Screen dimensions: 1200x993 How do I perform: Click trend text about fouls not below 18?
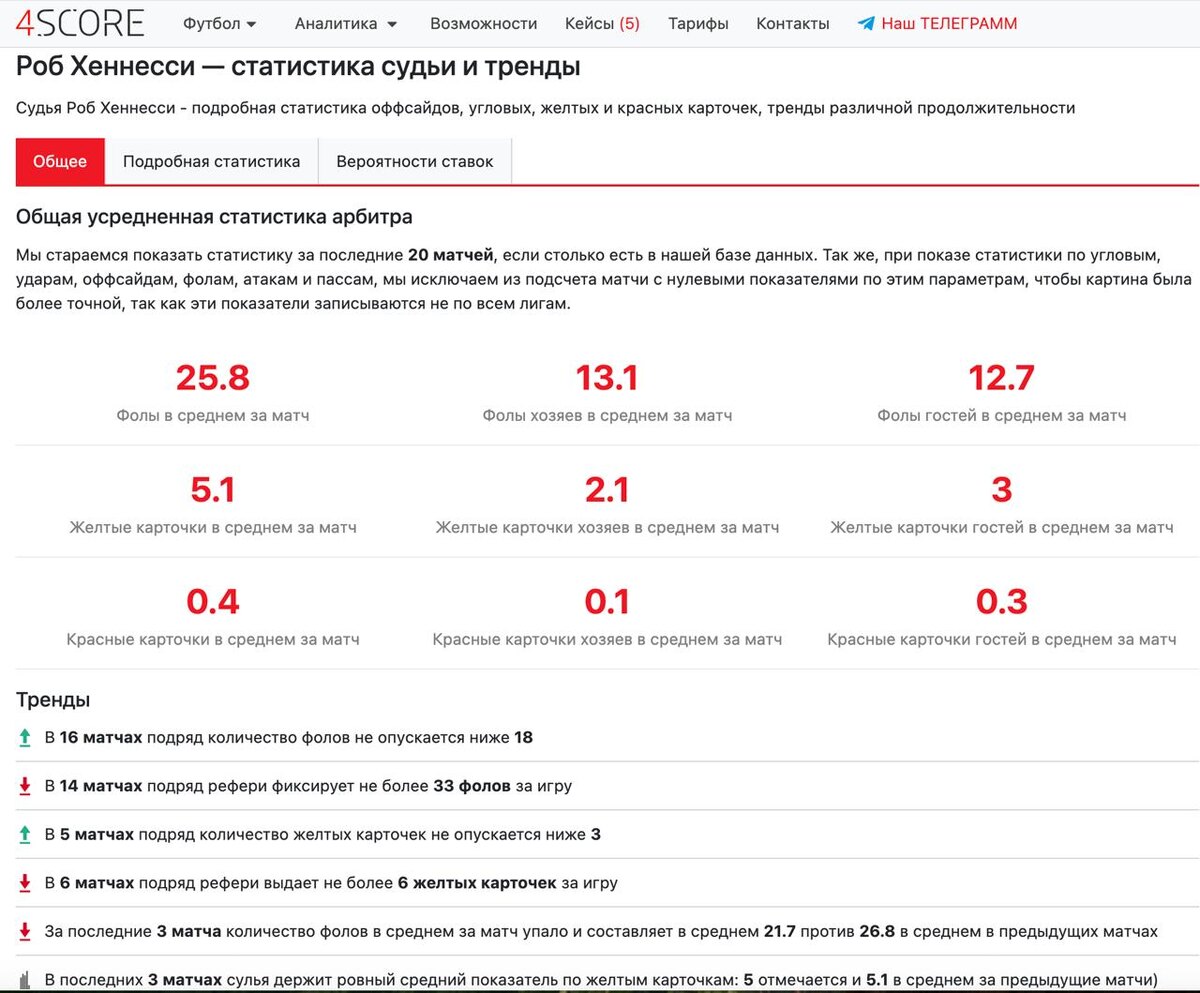point(289,738)
